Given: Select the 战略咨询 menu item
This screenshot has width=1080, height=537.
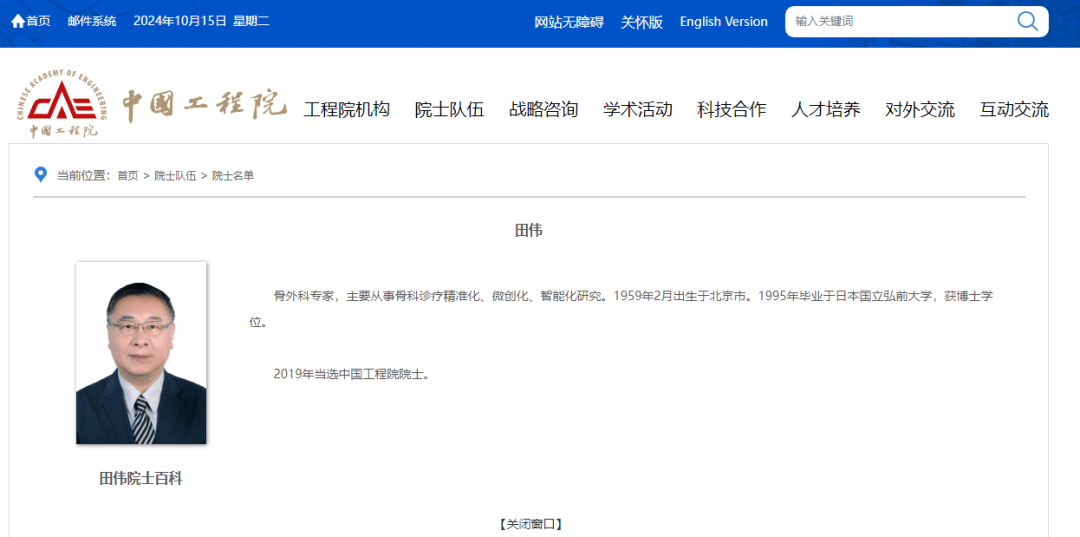Looking at the screenshot, I should point(544,110).
